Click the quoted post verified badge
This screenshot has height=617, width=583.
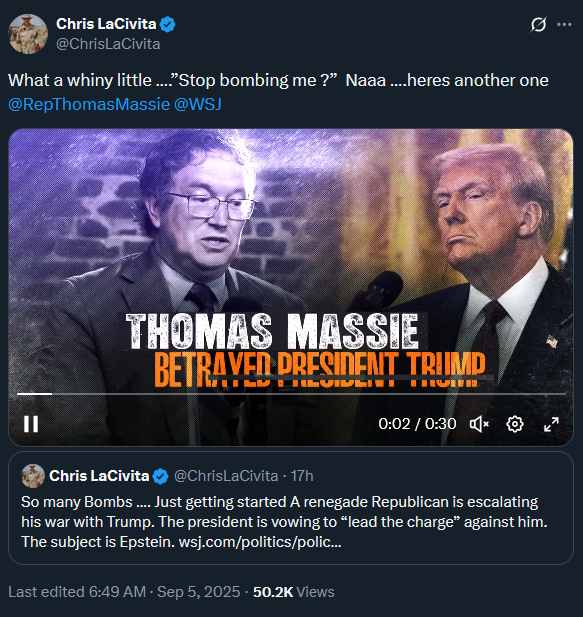161,476
